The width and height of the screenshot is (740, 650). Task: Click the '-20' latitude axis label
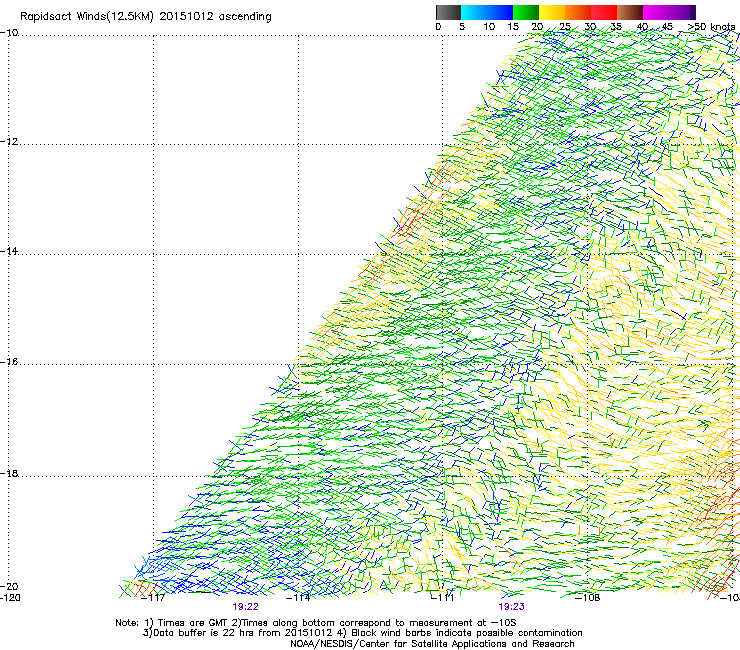click(x=9, y=586)
